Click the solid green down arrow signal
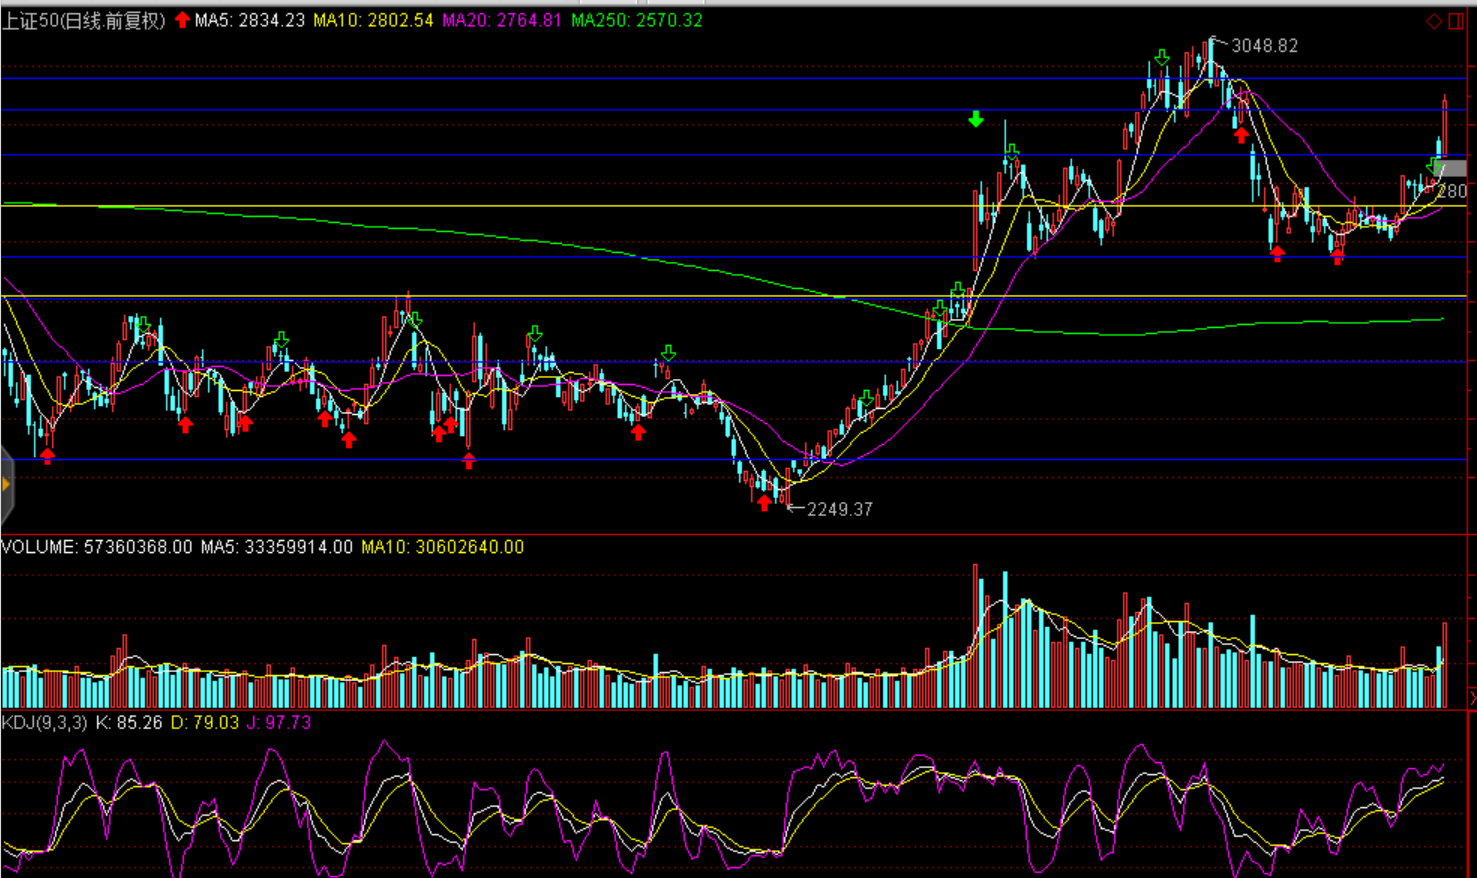The height and width of the screenshot is (878, 1477). point(976,120)
